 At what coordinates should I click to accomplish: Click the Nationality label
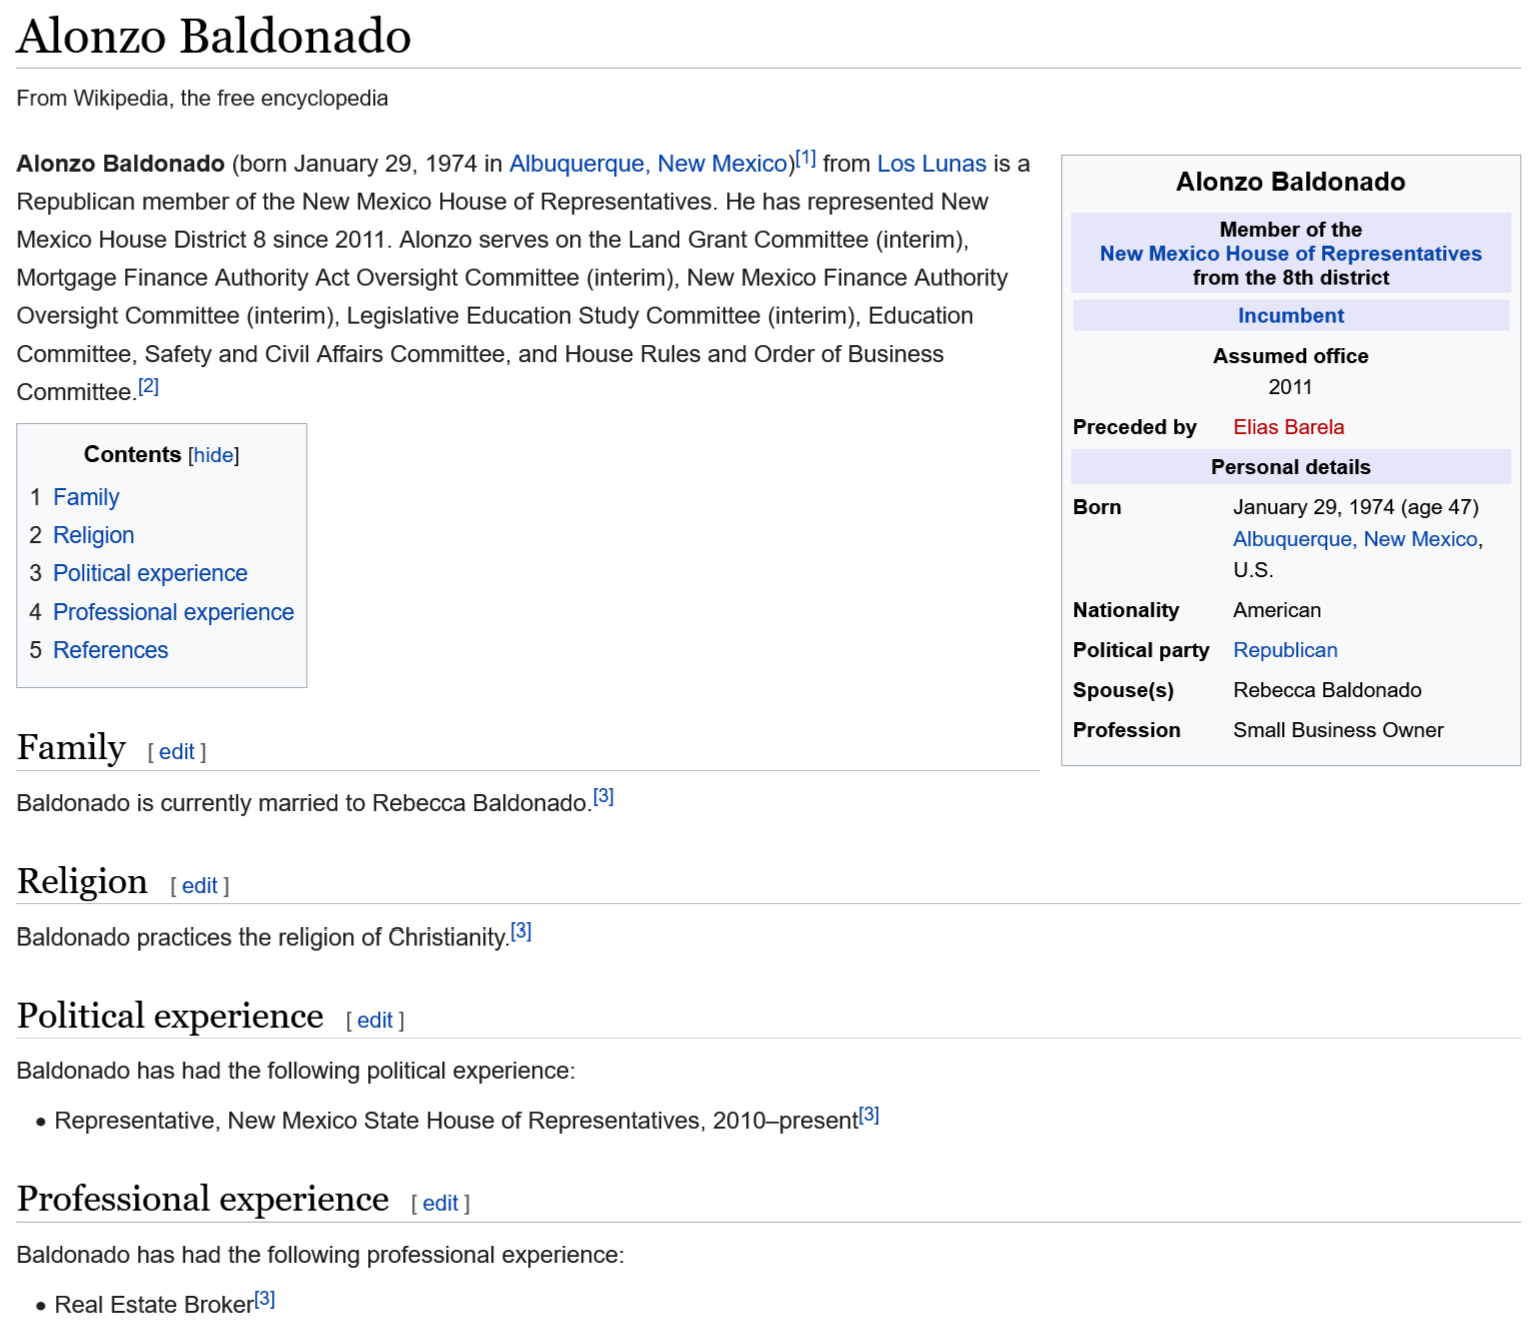(1126, 610)
